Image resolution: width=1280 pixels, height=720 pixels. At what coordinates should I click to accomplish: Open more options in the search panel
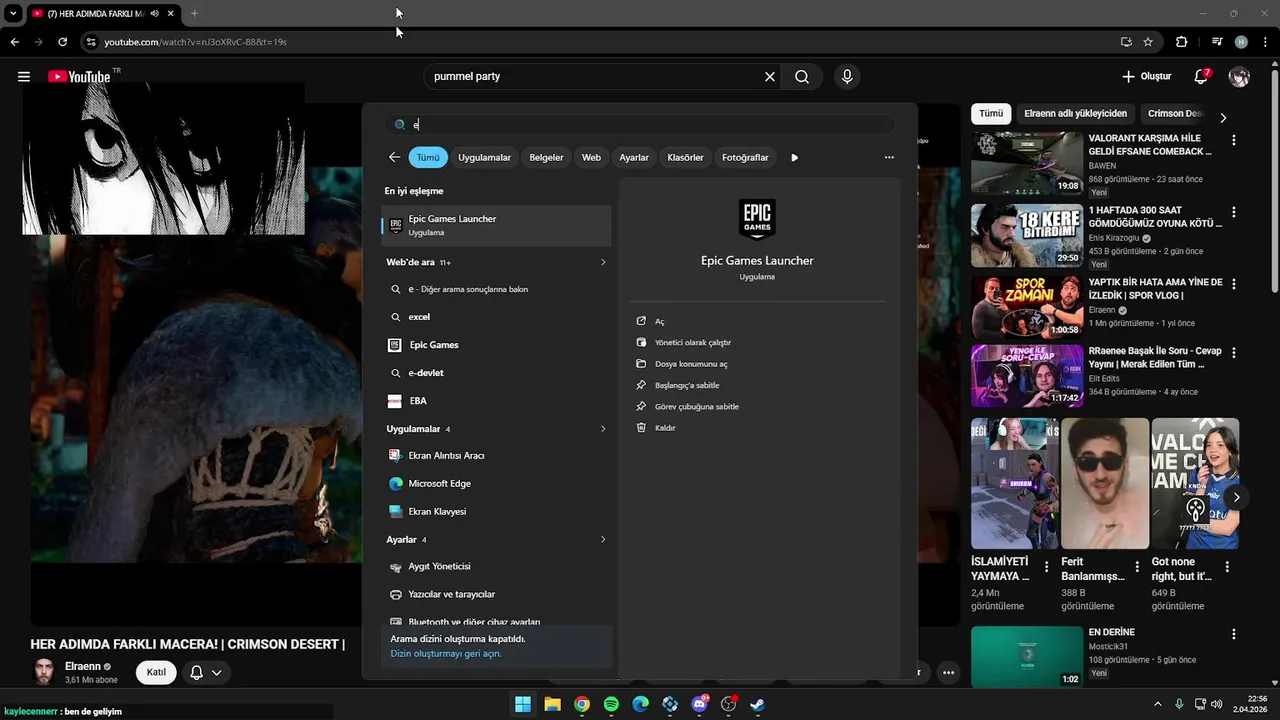click(889, 157)
